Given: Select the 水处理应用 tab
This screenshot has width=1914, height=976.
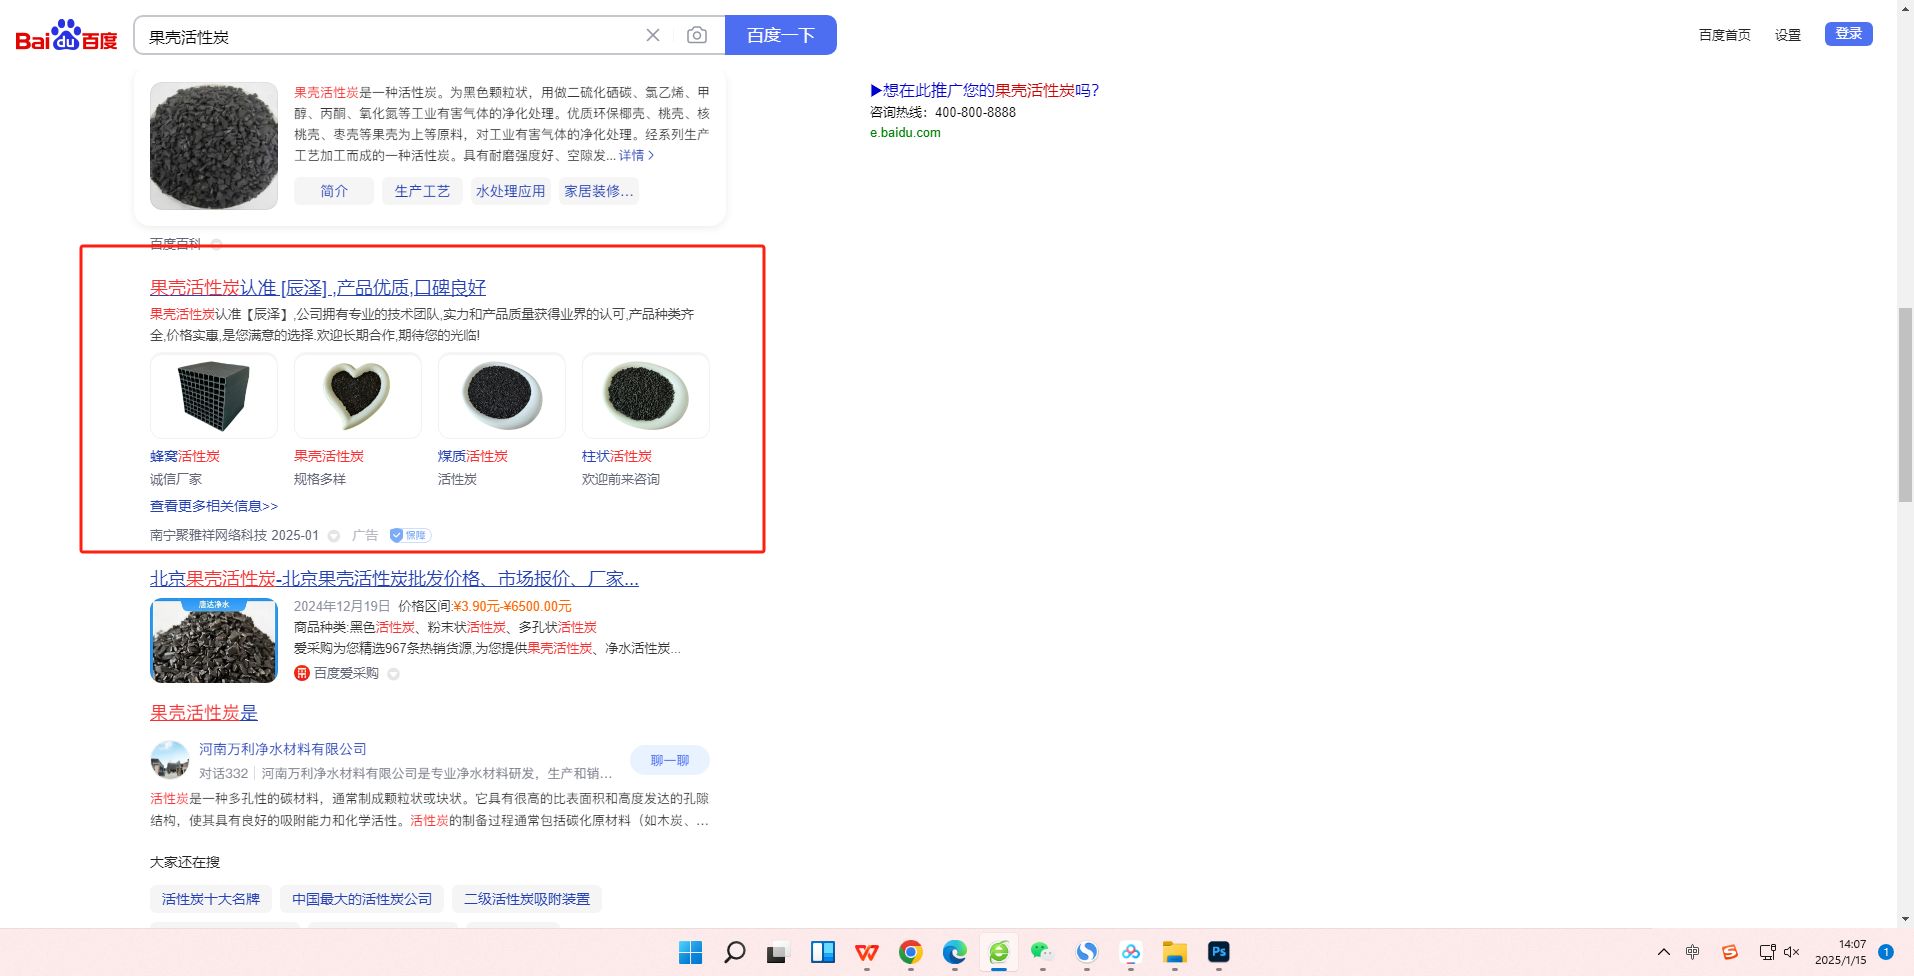Looking at the screenshot, I should point(510,191).
